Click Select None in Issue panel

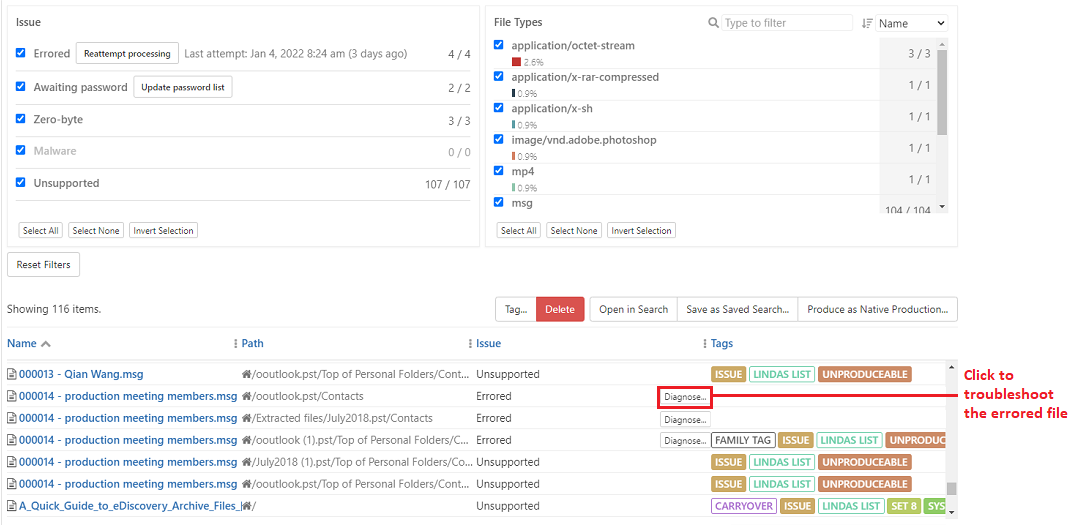coord(96,231)
